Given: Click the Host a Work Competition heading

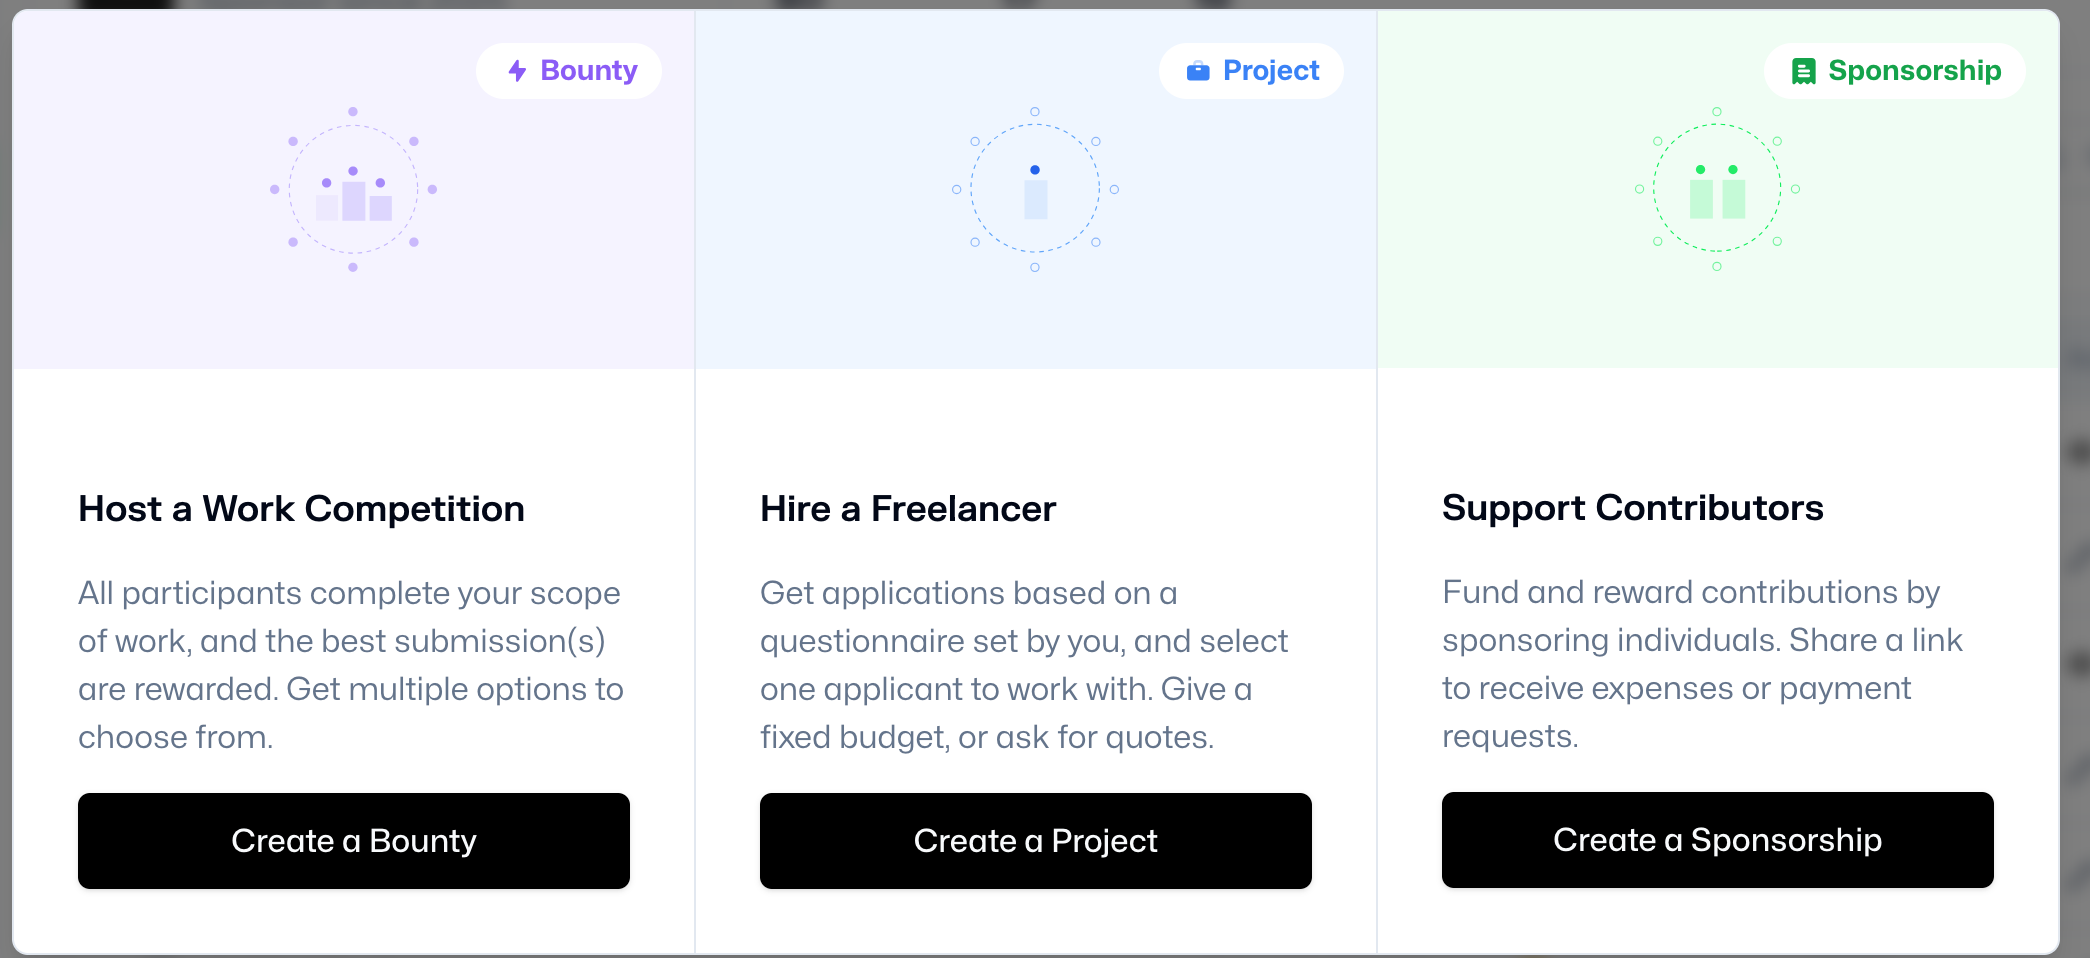Looking at the screenshot, I should 301,509.
